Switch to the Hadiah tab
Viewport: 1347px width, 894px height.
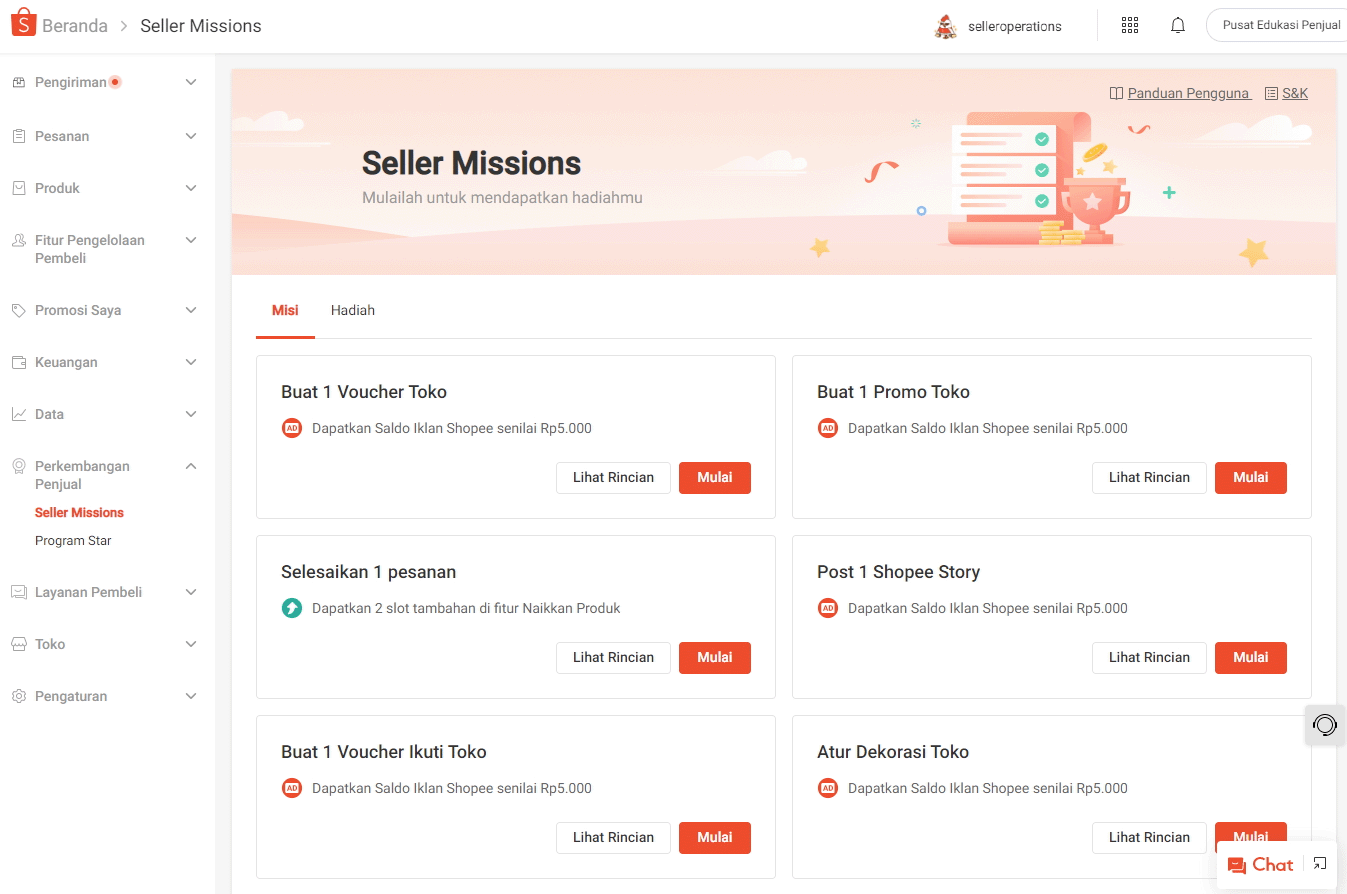353,310
